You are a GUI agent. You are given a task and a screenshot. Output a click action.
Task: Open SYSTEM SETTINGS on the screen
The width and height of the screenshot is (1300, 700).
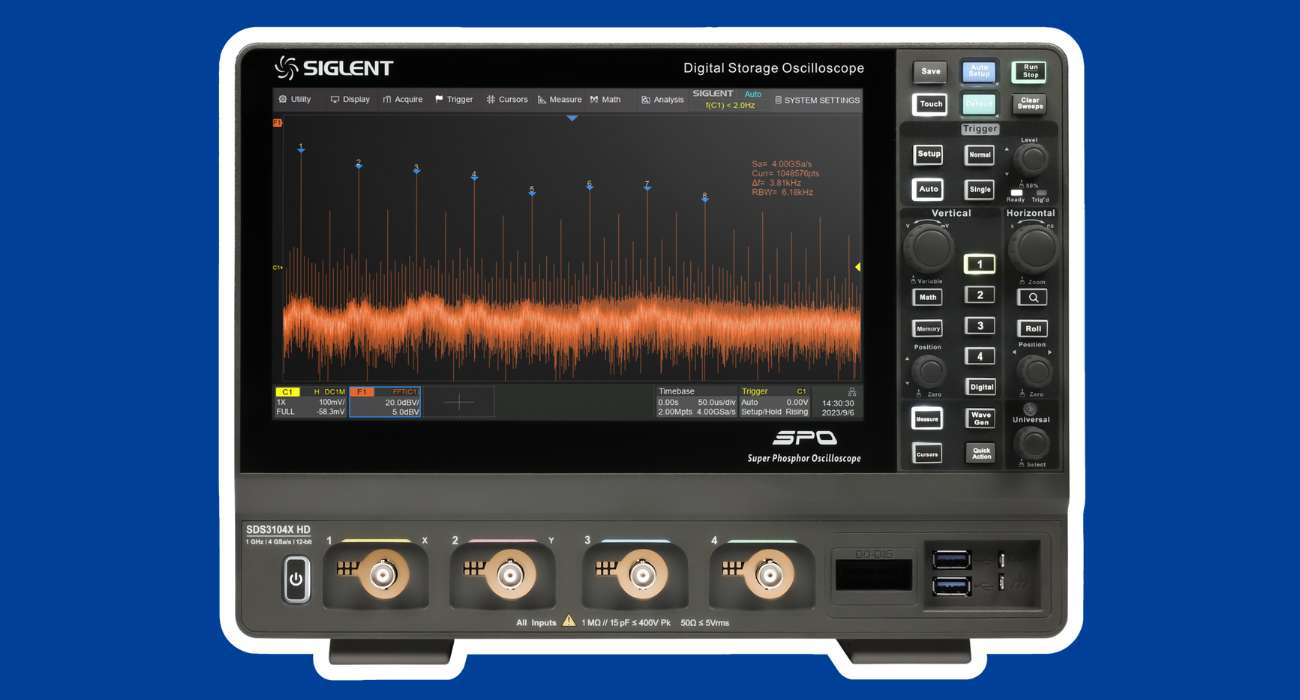(817, 100)
